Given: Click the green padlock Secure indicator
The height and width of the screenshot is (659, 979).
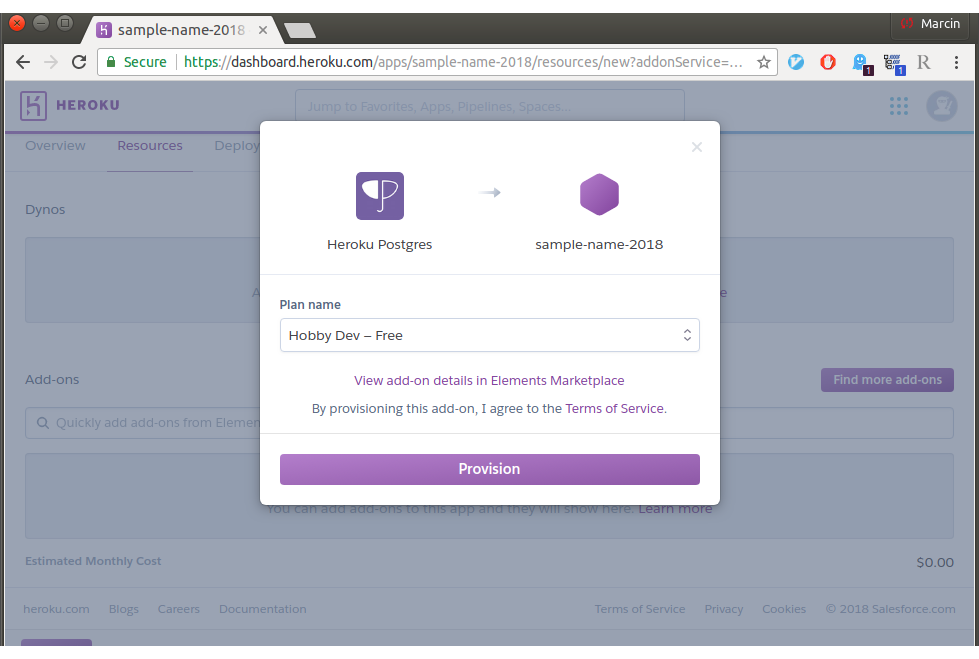Looking at the screenshot, I should [x=137, y=62].
